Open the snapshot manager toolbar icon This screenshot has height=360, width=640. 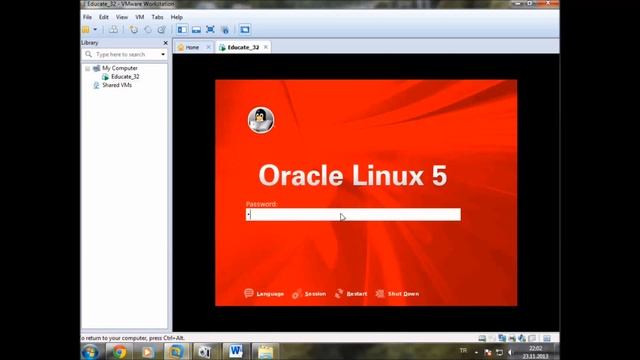(x=162, y=29)
